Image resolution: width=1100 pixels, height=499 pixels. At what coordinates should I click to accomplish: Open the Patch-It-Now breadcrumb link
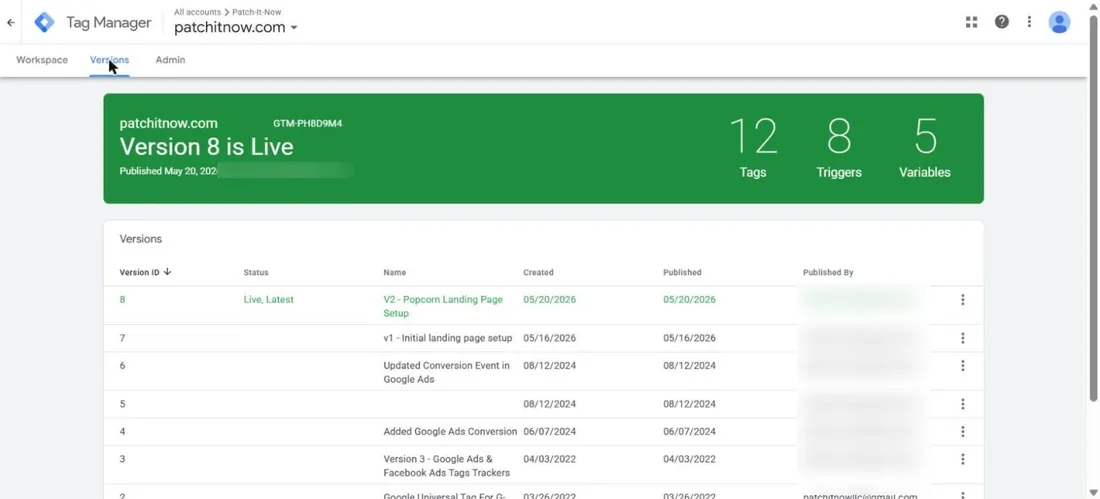pyautogui.click(x=257, y=12)
